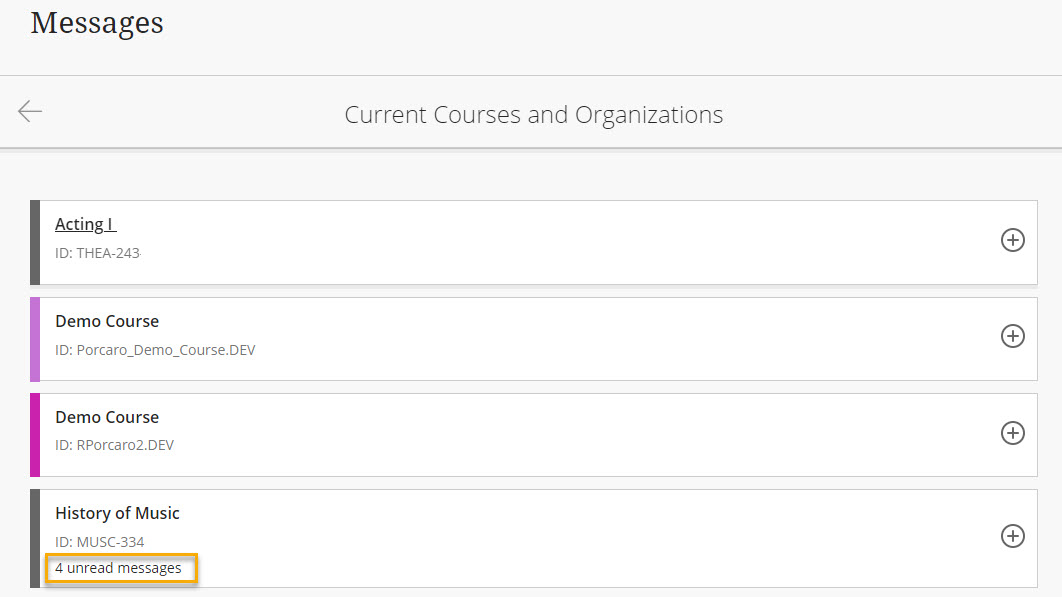Click Current Courses and Organizations header
The width and height of the screenshot is (1062, 597).
click(534, 115)
